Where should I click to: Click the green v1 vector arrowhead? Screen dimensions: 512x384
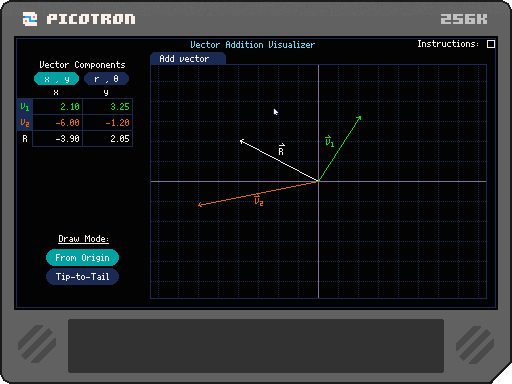point(359,118)
